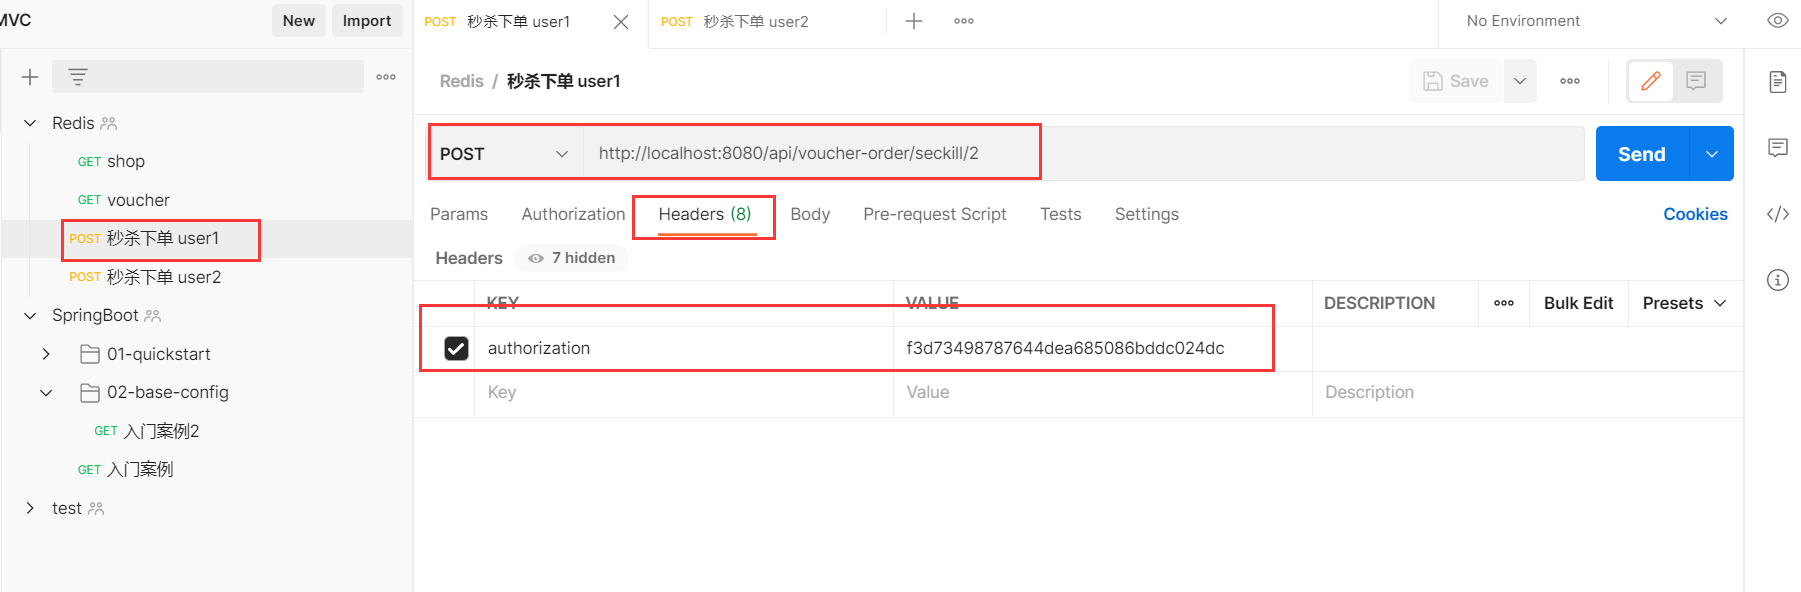Viewport: 1801px width, 592px height.
Task: Click the empty Description input cell
Action: 1527,393
